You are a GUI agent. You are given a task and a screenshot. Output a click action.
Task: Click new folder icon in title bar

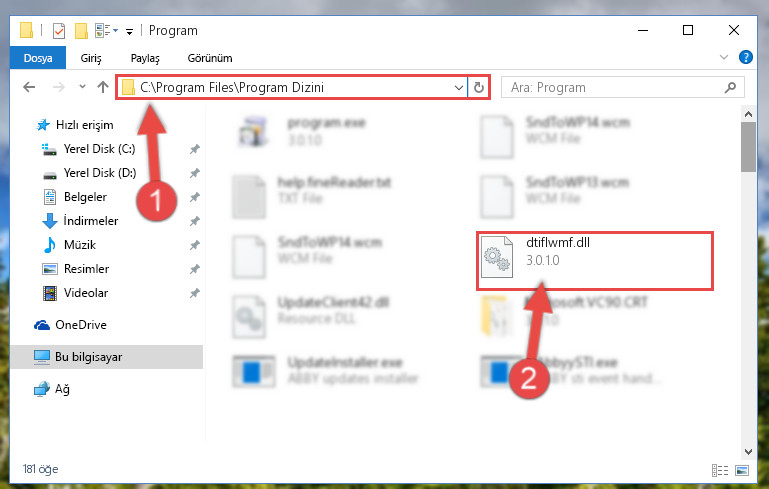click(81, 31)
